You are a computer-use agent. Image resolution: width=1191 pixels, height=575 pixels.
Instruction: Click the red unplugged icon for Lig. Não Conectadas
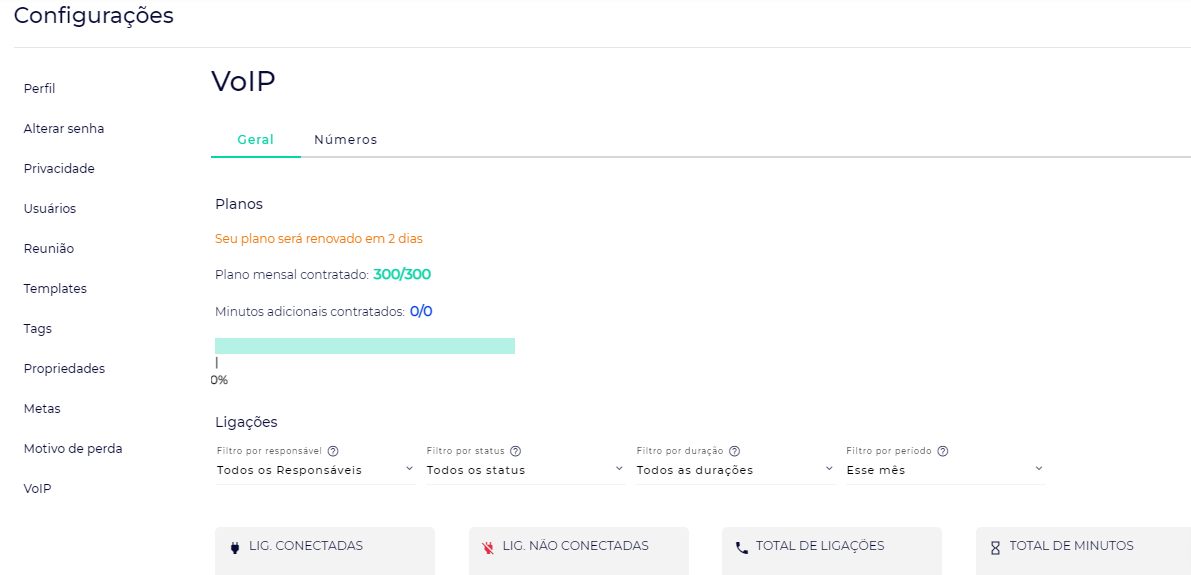[x=488, y=547]
